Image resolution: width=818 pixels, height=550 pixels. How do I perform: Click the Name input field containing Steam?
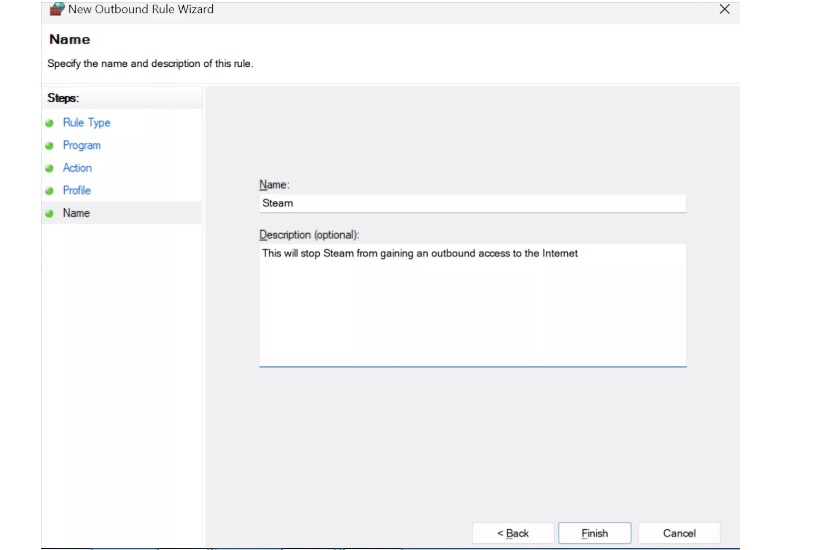click(473, 203)
